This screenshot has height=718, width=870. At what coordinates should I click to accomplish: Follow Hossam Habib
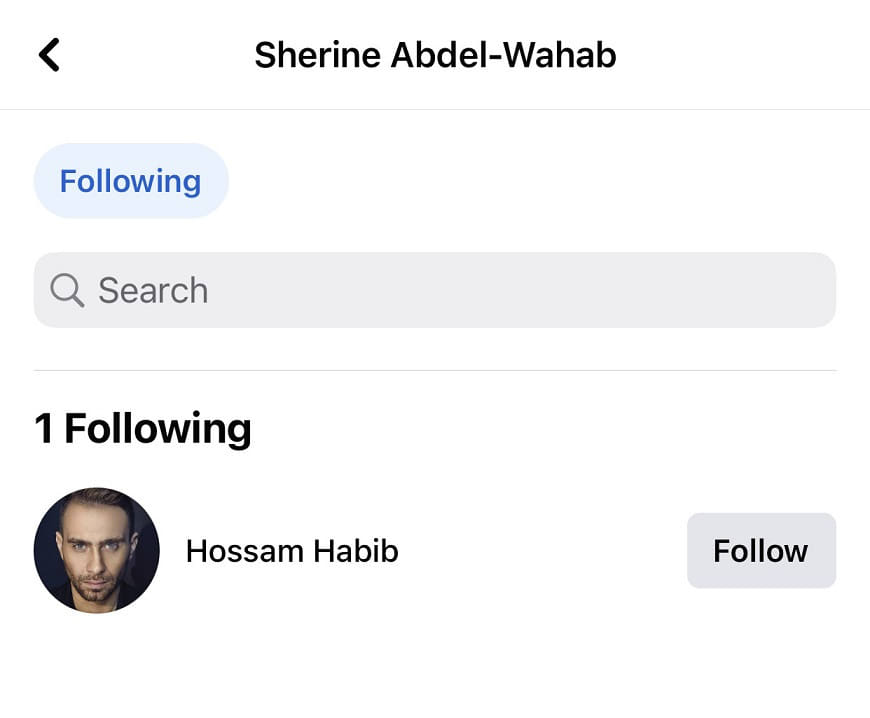(x=760, y=551)
